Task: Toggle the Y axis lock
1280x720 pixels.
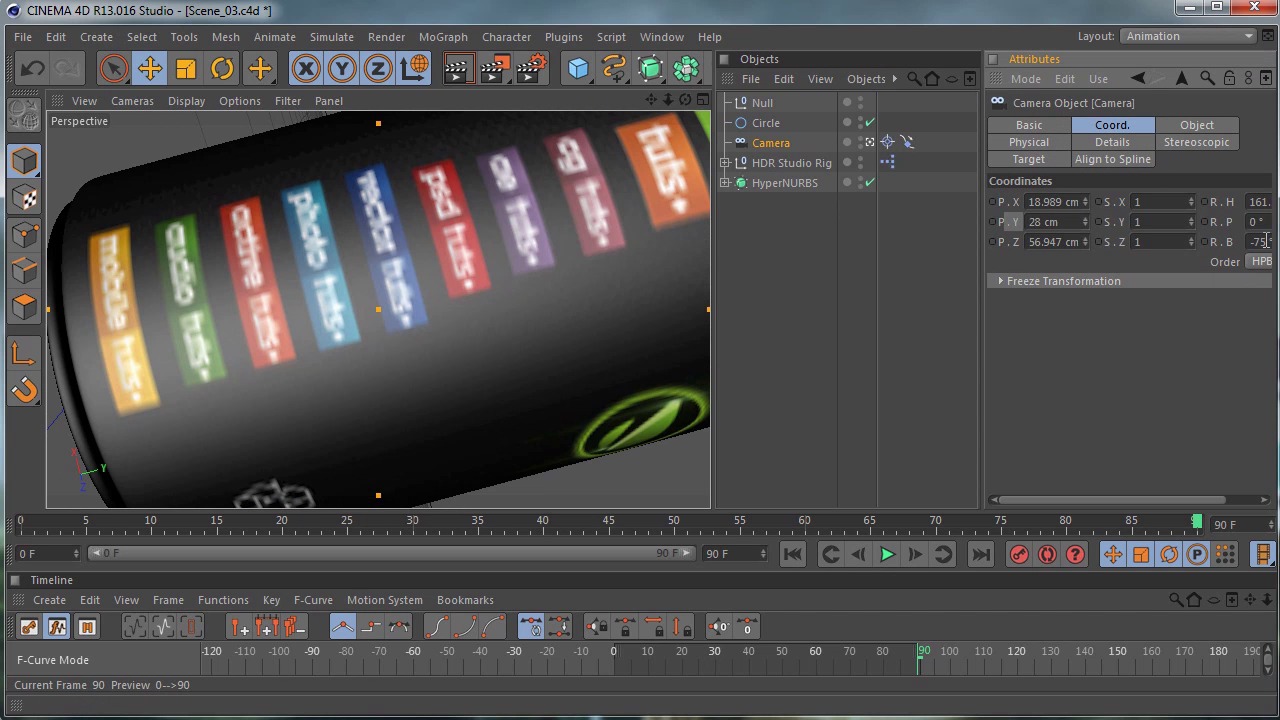Action: tap(342, 68)
